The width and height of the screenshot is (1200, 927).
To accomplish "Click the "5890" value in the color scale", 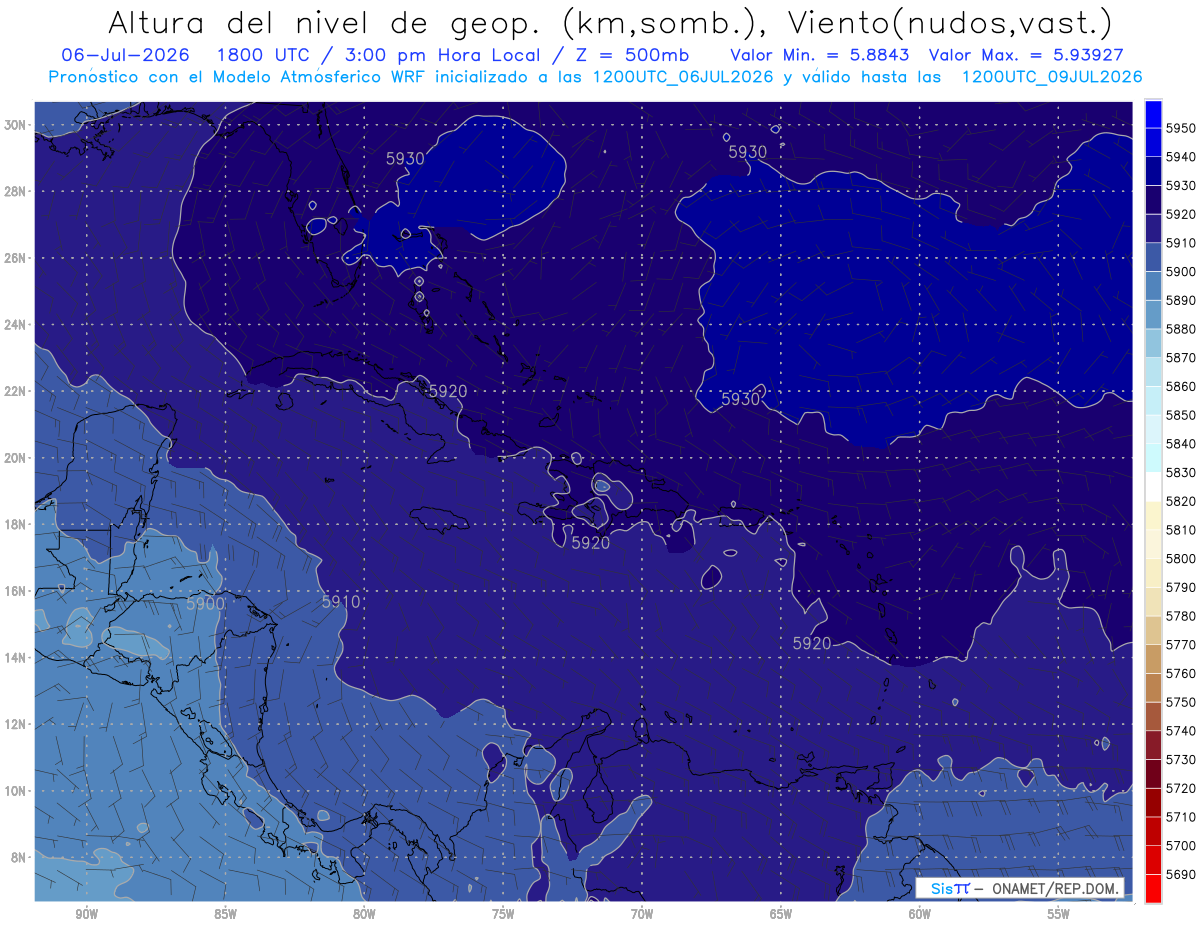I will pos(1181,300).
